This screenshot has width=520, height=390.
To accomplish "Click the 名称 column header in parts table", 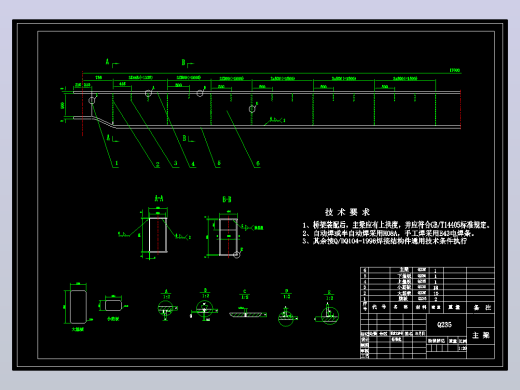I will (x=401, y=307).
